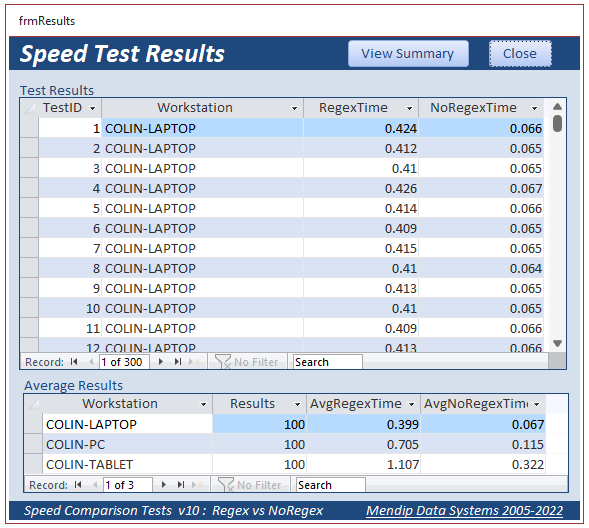Click Search box in Test Results navigator
This screenshot has width=589, height=528.
[x=328, y=362]
